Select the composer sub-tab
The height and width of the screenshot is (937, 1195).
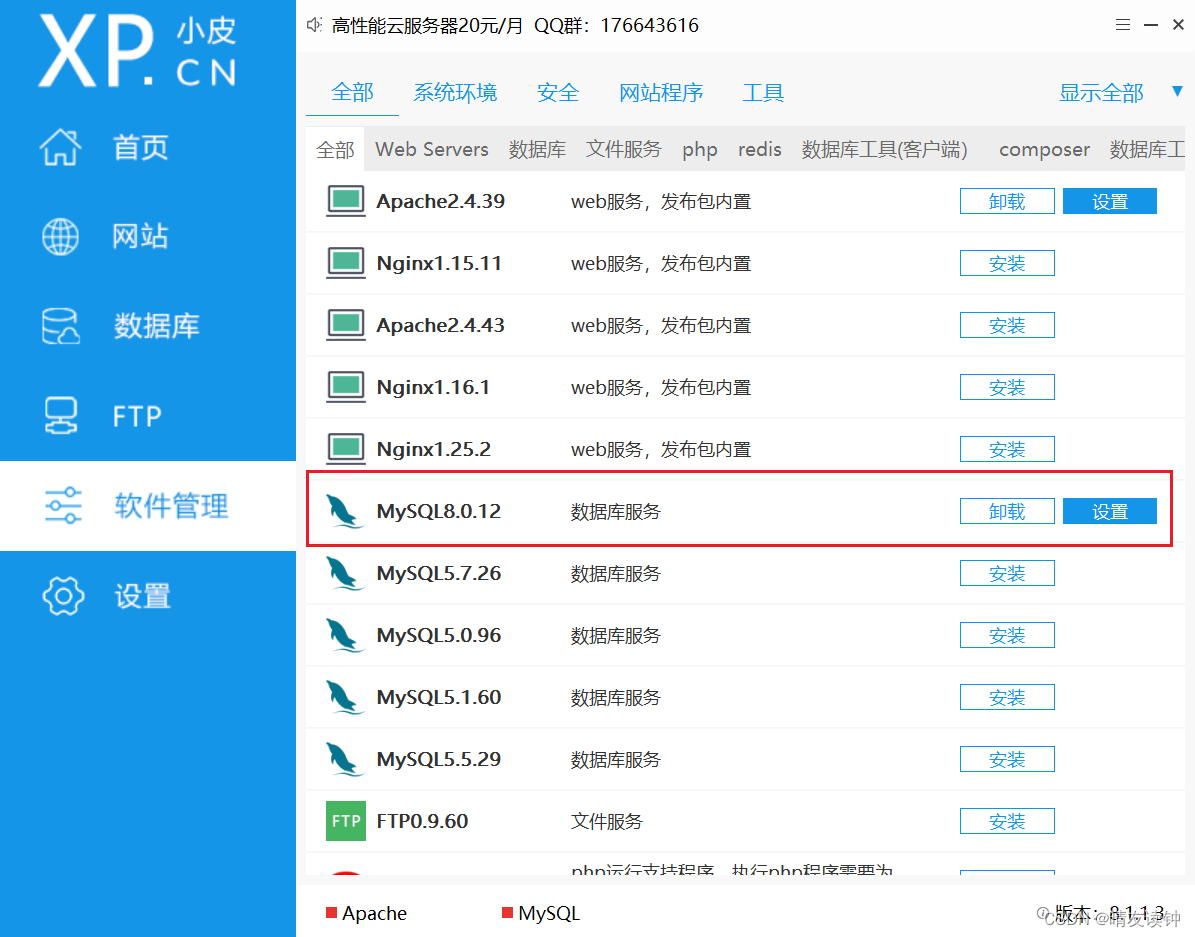pyautogui.click(x=1044, y=149)
